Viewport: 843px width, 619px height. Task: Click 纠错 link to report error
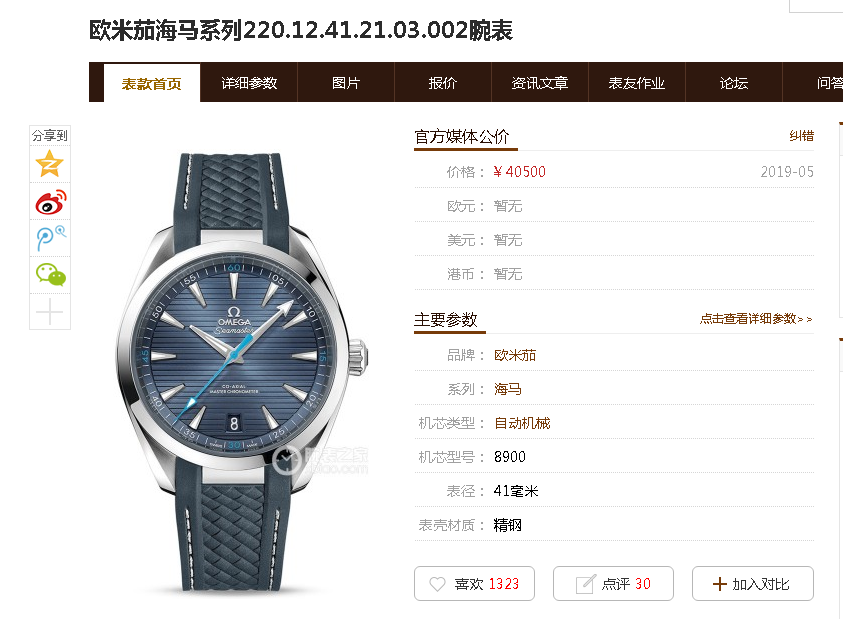801,136
